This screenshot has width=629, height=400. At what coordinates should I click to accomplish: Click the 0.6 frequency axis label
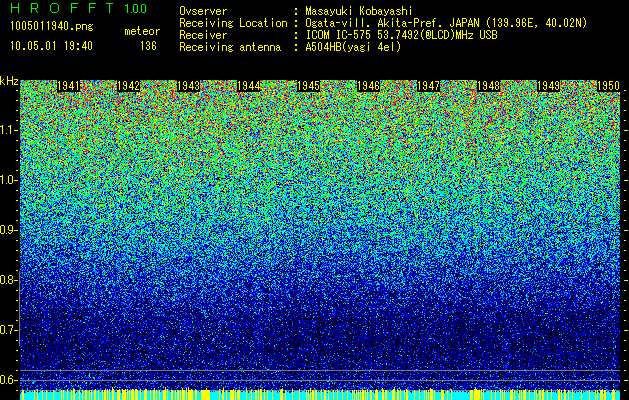[x=8, y=380]
